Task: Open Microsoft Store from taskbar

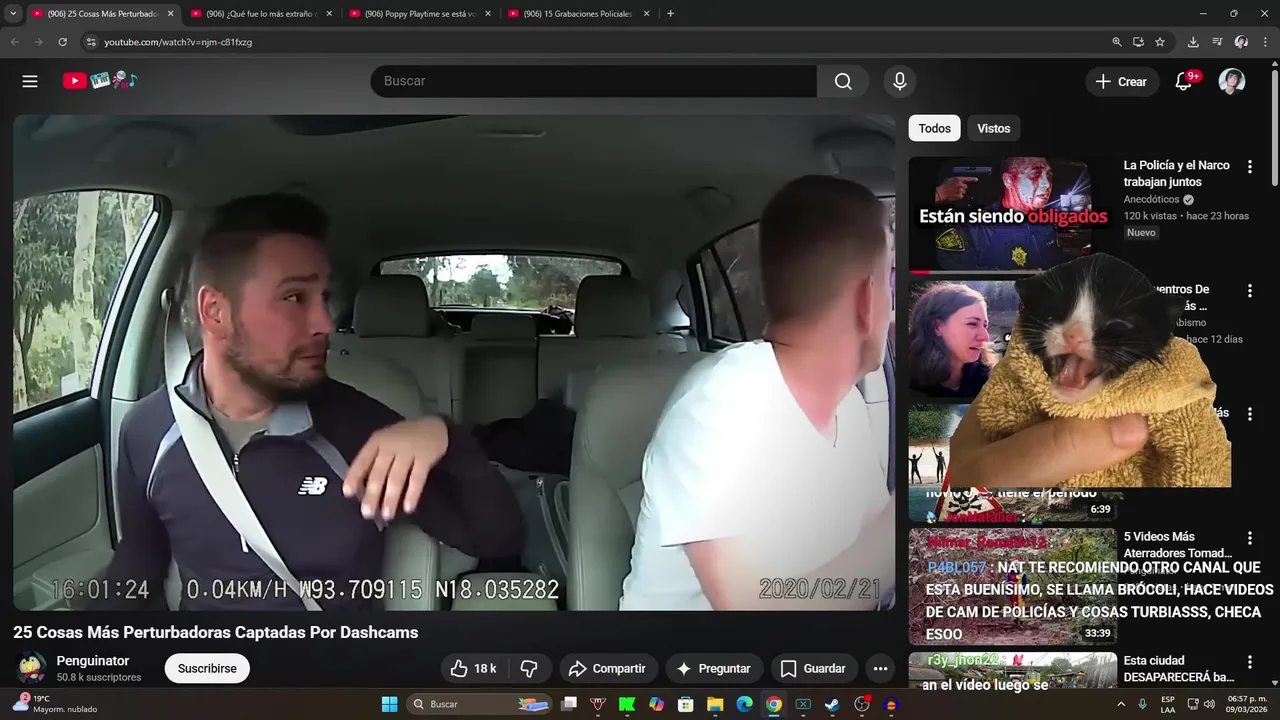Action: tap(686, 704)
